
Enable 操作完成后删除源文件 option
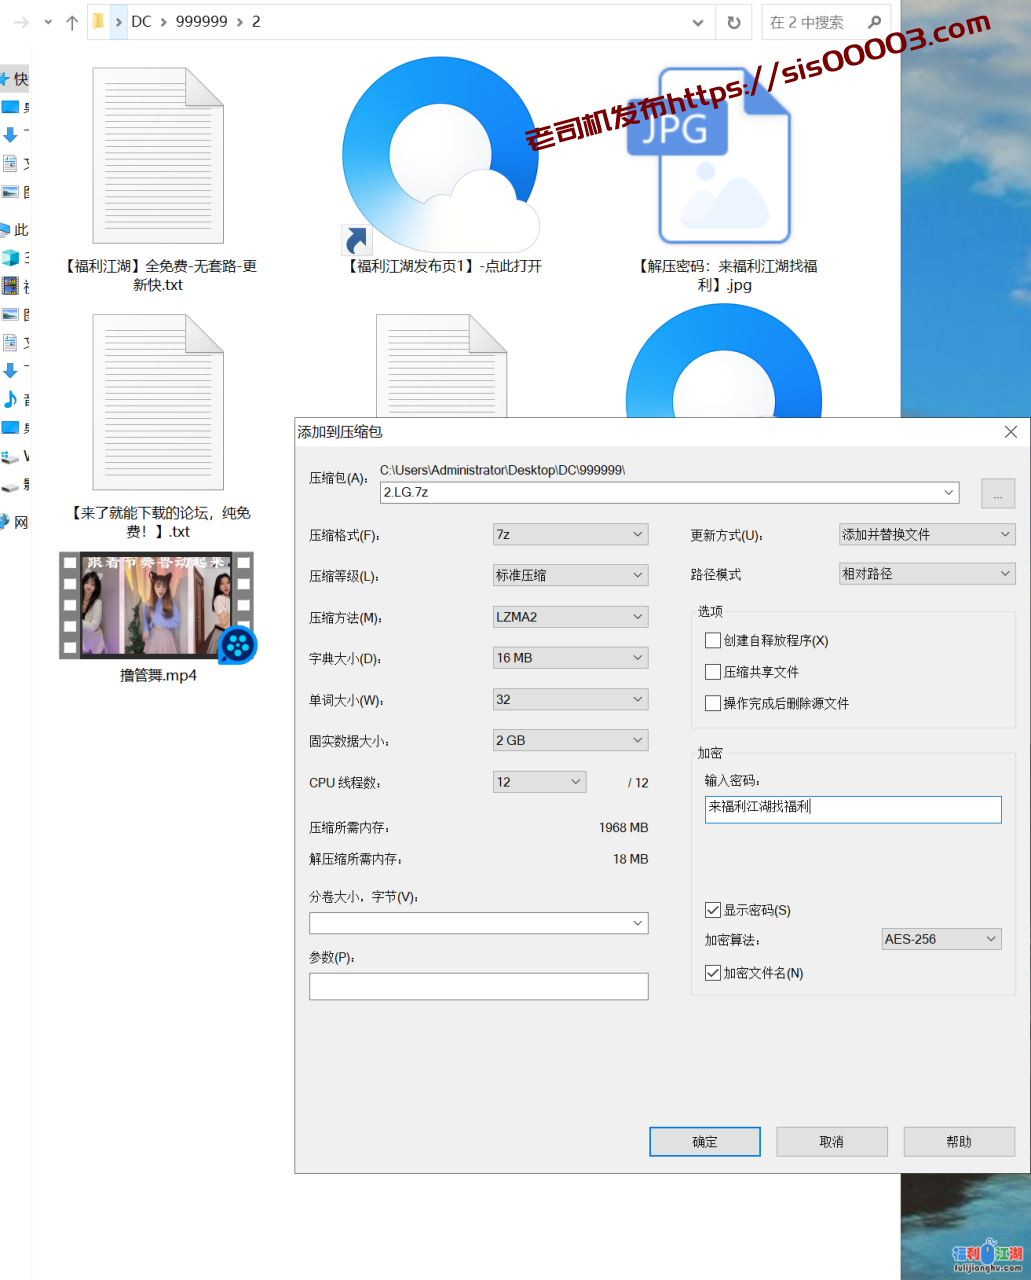point(713,703)
